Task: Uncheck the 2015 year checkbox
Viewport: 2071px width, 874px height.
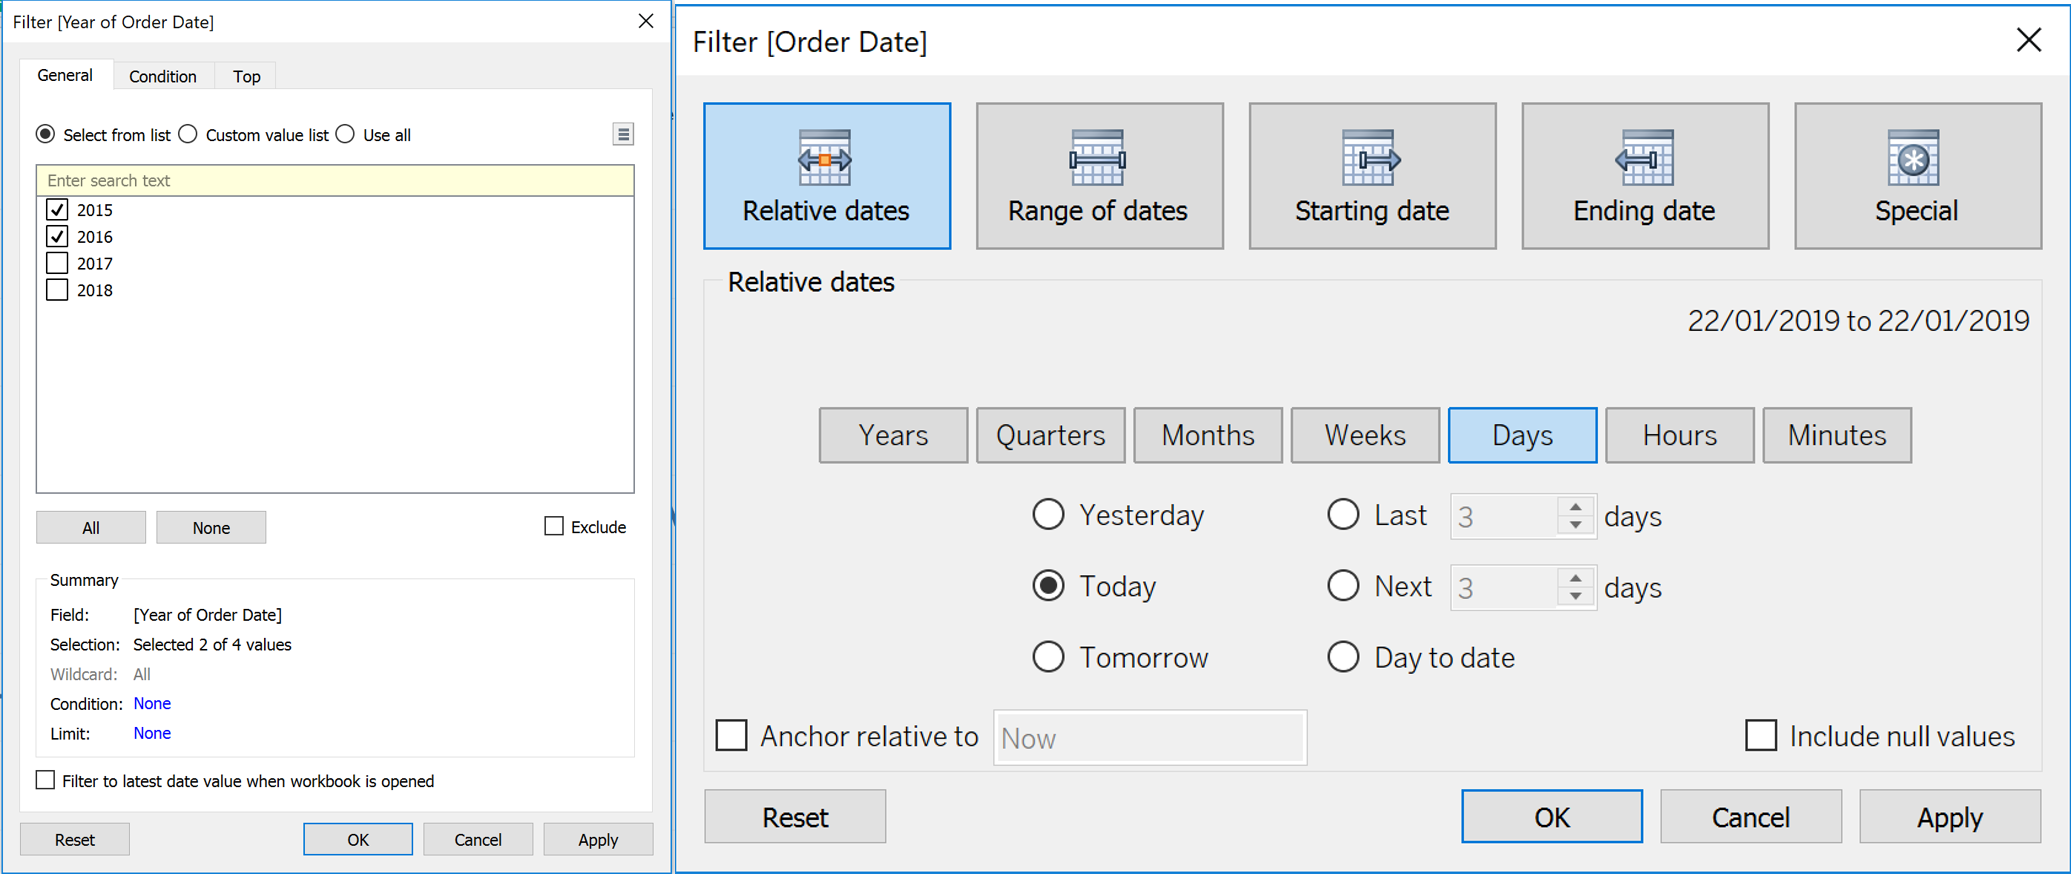Action: (x=57, y=210)
